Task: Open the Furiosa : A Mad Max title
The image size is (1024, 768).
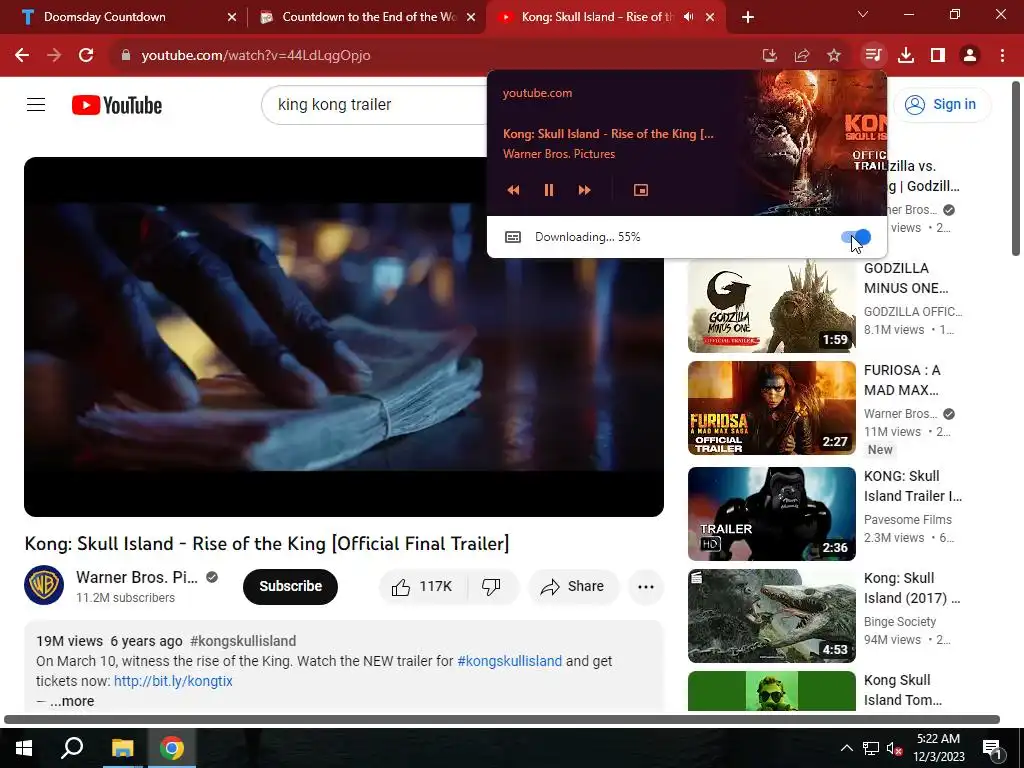Action: click(x=903, y=380)
